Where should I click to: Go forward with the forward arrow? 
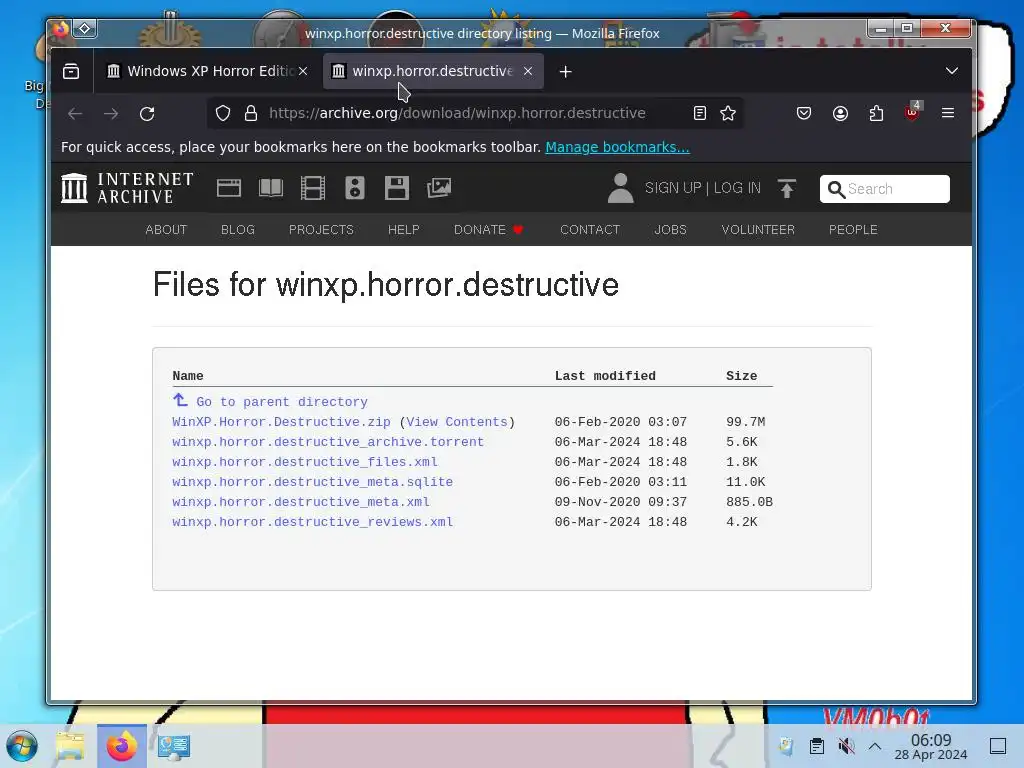coord(111,114)
